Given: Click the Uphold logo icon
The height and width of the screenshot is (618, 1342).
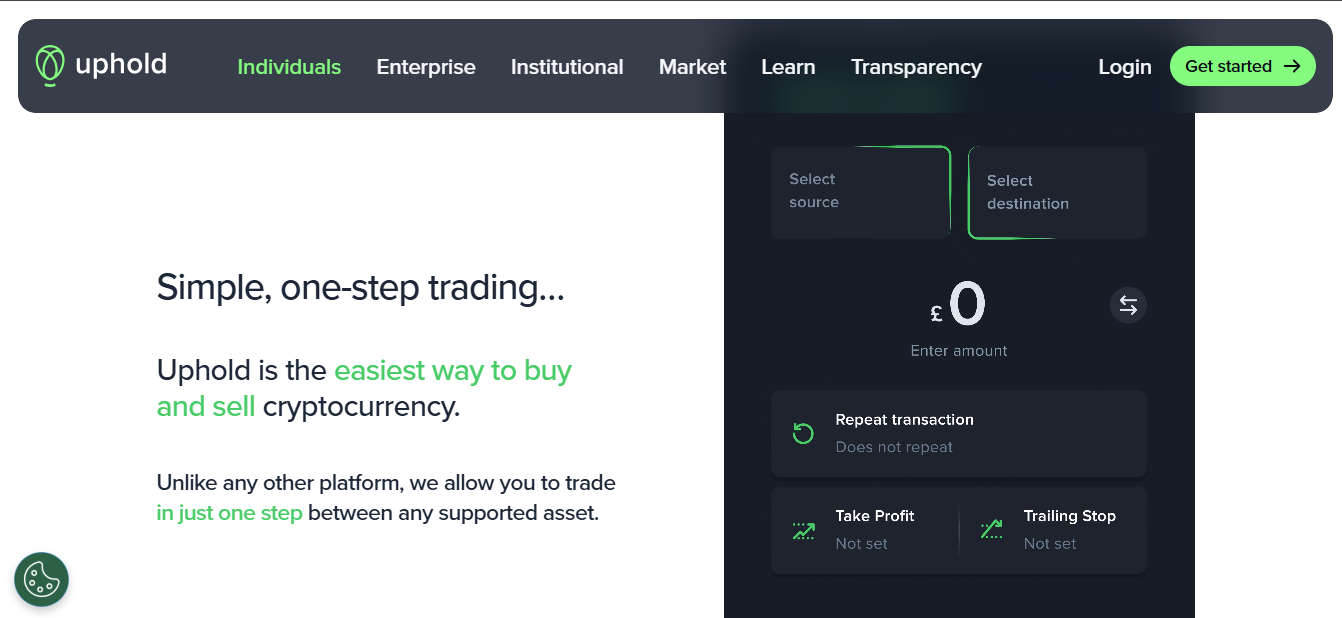Looking at the screenshot, I should [50, 66].
